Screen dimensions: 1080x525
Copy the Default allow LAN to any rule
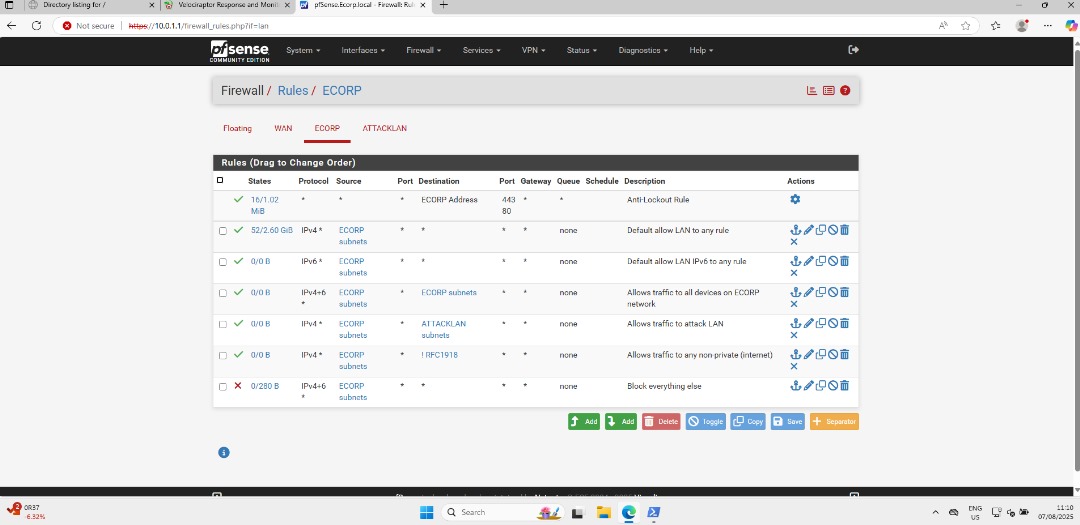coord(820,230)
